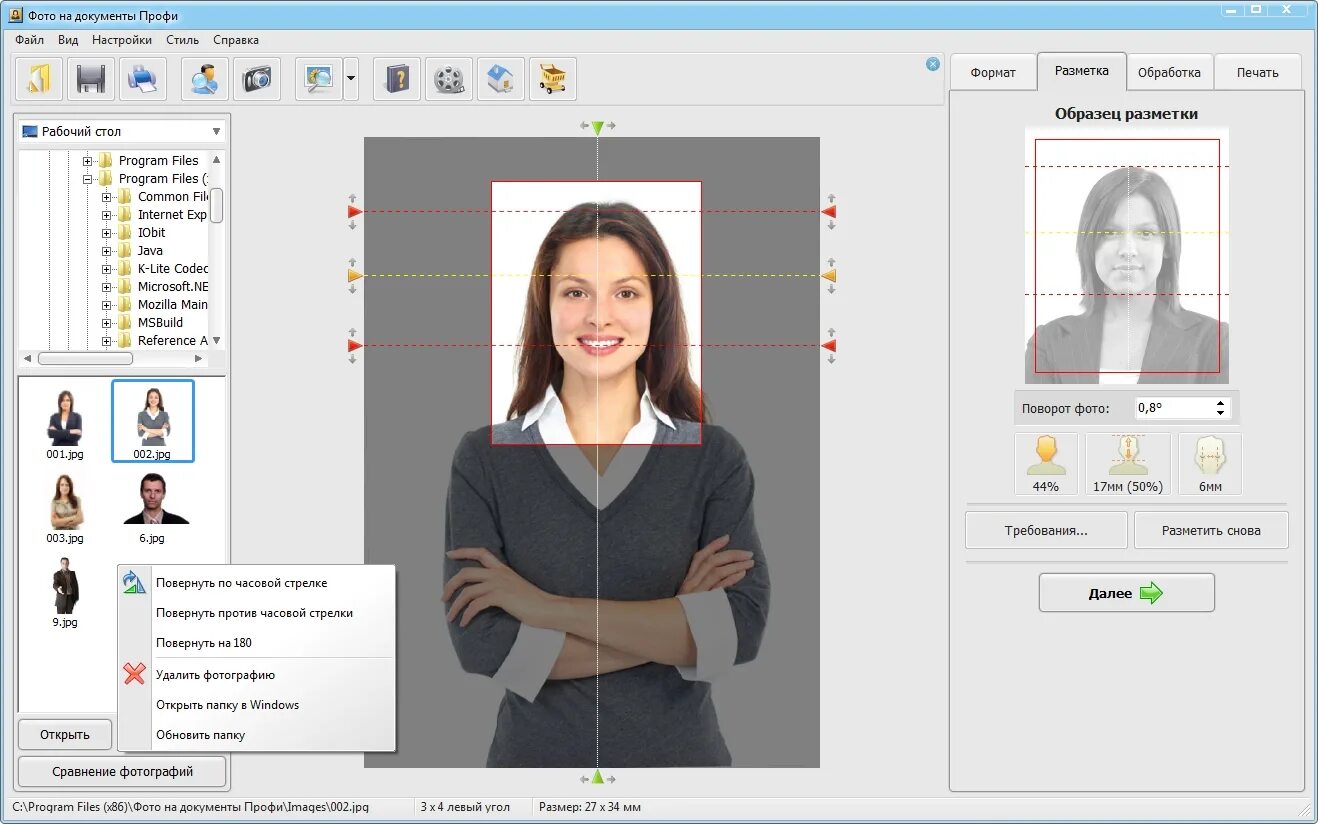
Task: Click the rotate clockwise menu icon
Action: point(134,582)
